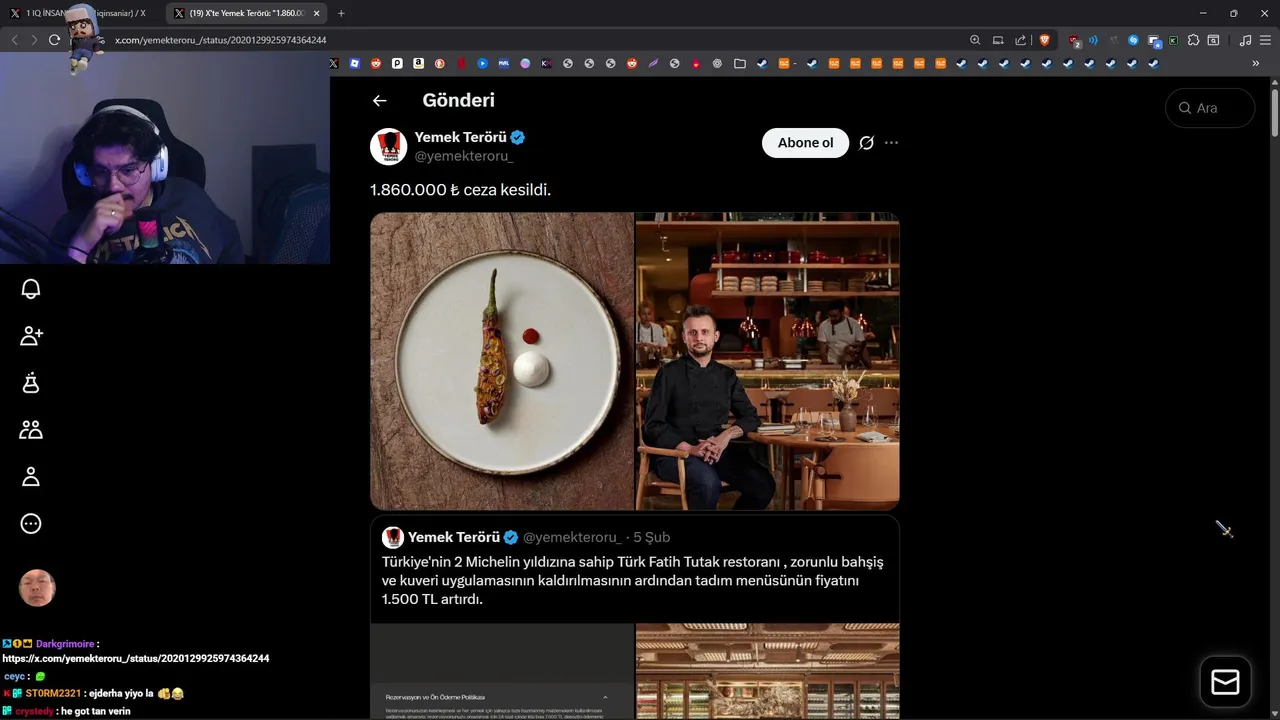Open Yemek Terörü profile avatar in post header
The image size is (1280, 720).
click(388, 146)
